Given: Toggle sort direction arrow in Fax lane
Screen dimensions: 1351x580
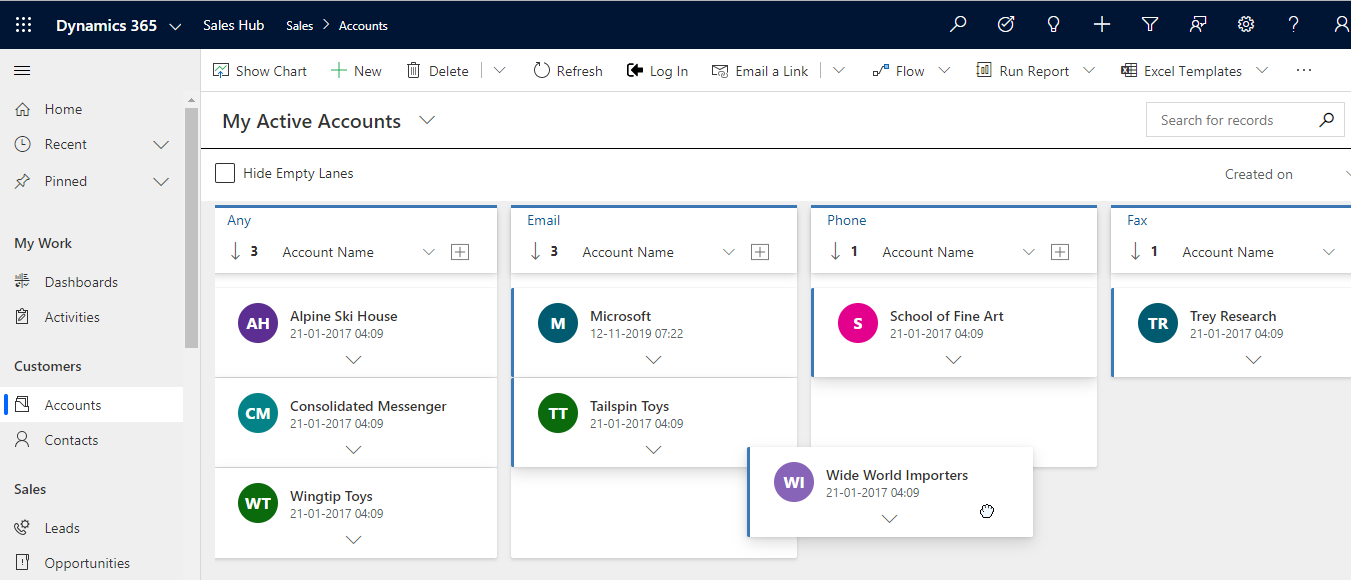Looking at the screenshot, I should [1136, 252].
